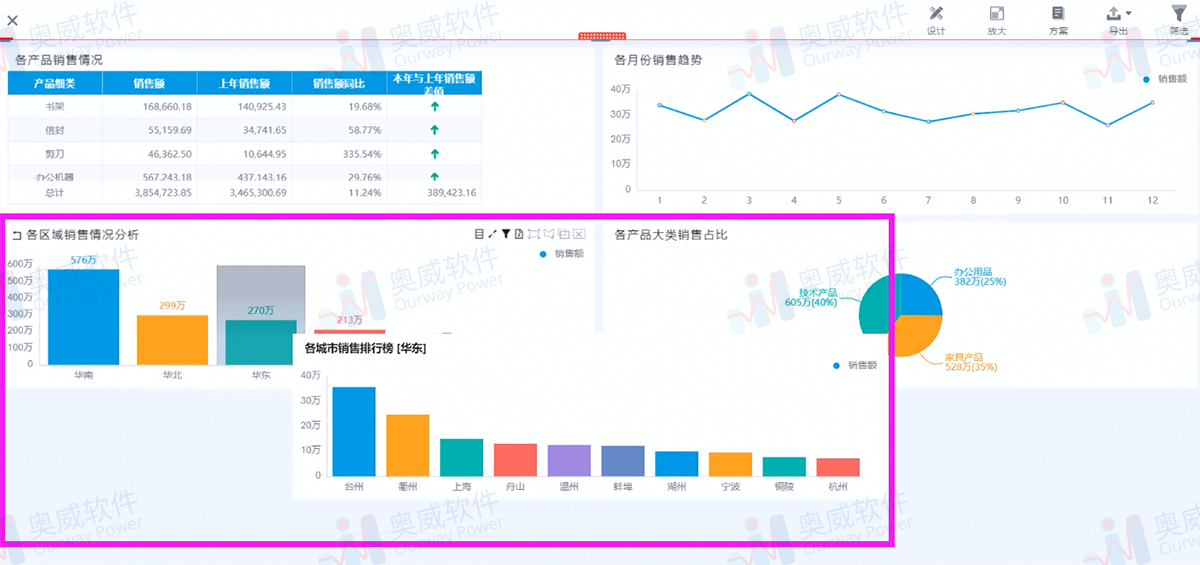1200x565 pixels.
Task: Click the 上海 bar in city ranking popup
Action: click(462, 457)
